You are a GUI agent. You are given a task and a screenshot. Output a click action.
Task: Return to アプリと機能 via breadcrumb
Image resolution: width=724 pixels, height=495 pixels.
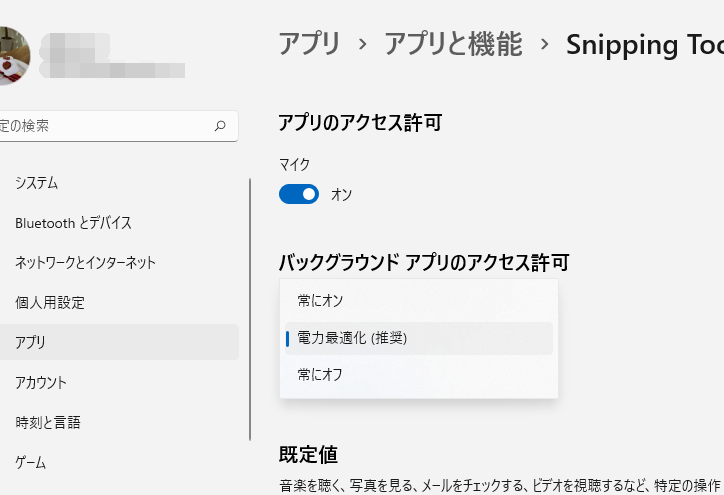coord(453,44)
